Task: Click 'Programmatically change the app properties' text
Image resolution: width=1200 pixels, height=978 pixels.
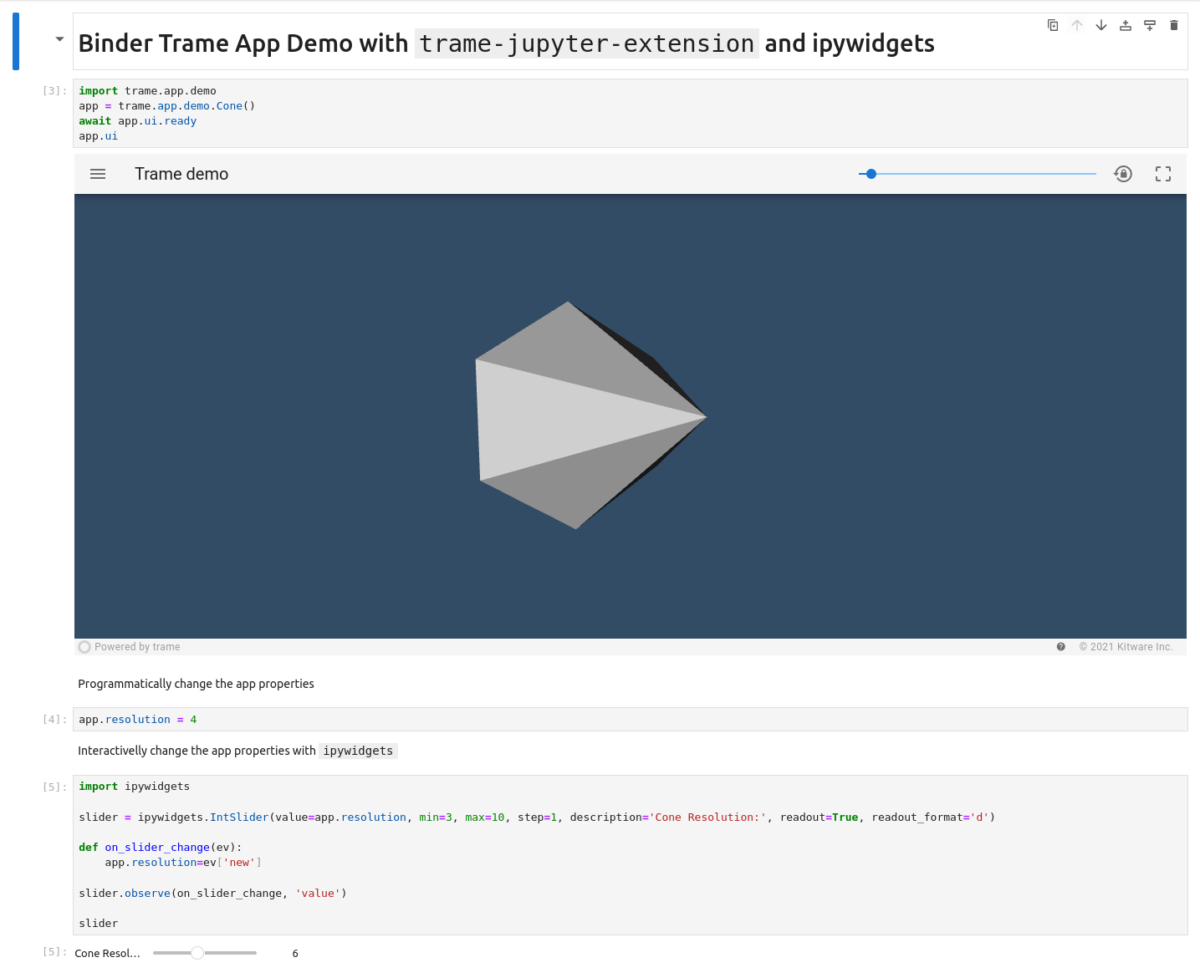Action: pos(196,684)
